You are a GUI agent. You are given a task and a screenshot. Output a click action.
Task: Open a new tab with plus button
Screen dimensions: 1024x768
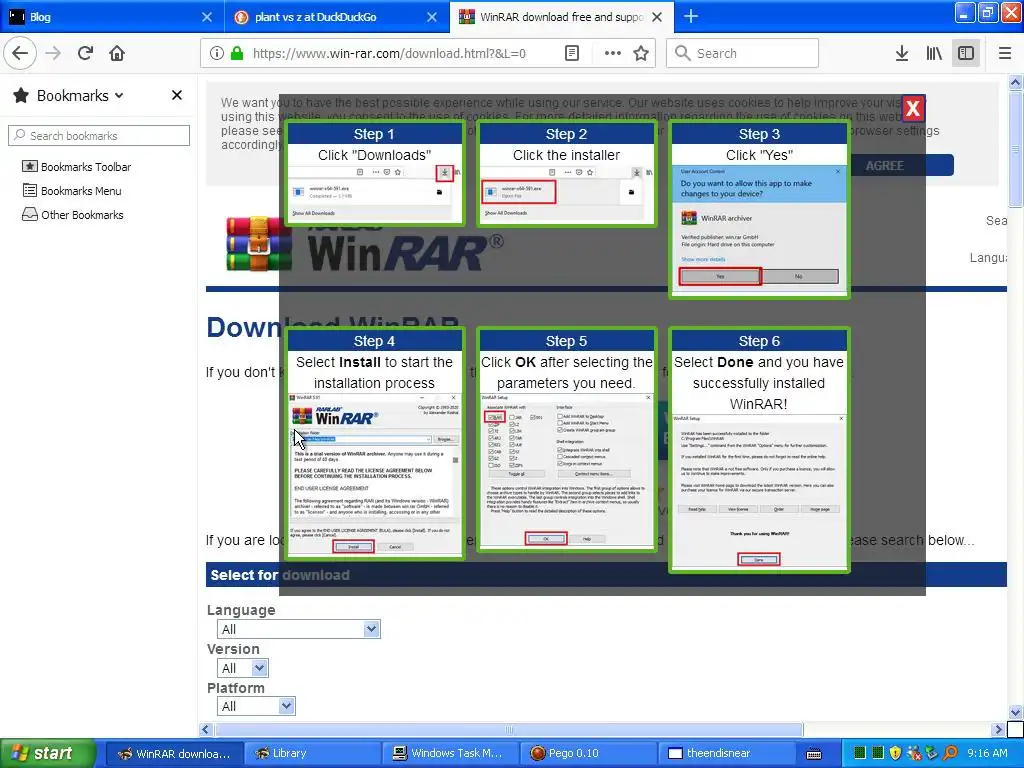pos(691,16)
